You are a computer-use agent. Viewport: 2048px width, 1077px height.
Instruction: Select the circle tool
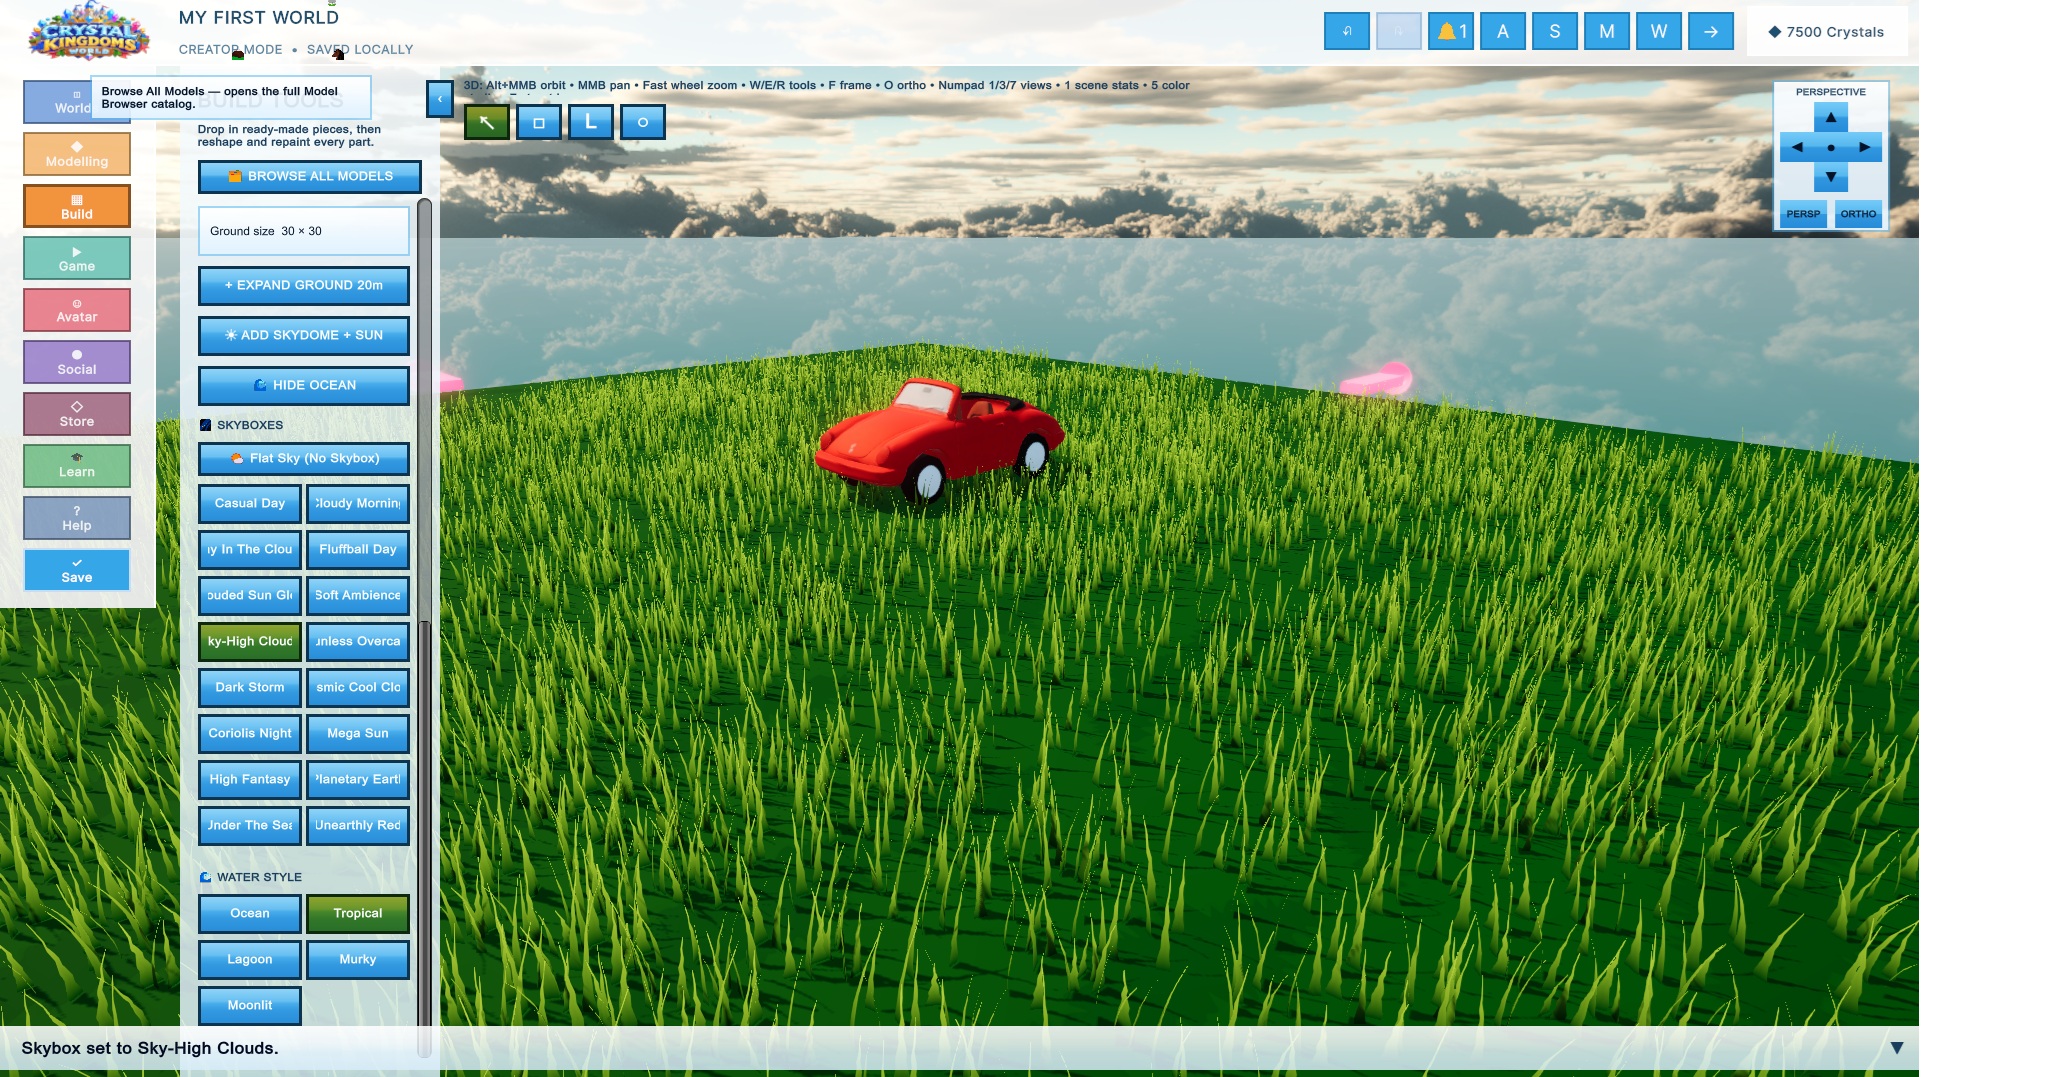pos(643,122)
